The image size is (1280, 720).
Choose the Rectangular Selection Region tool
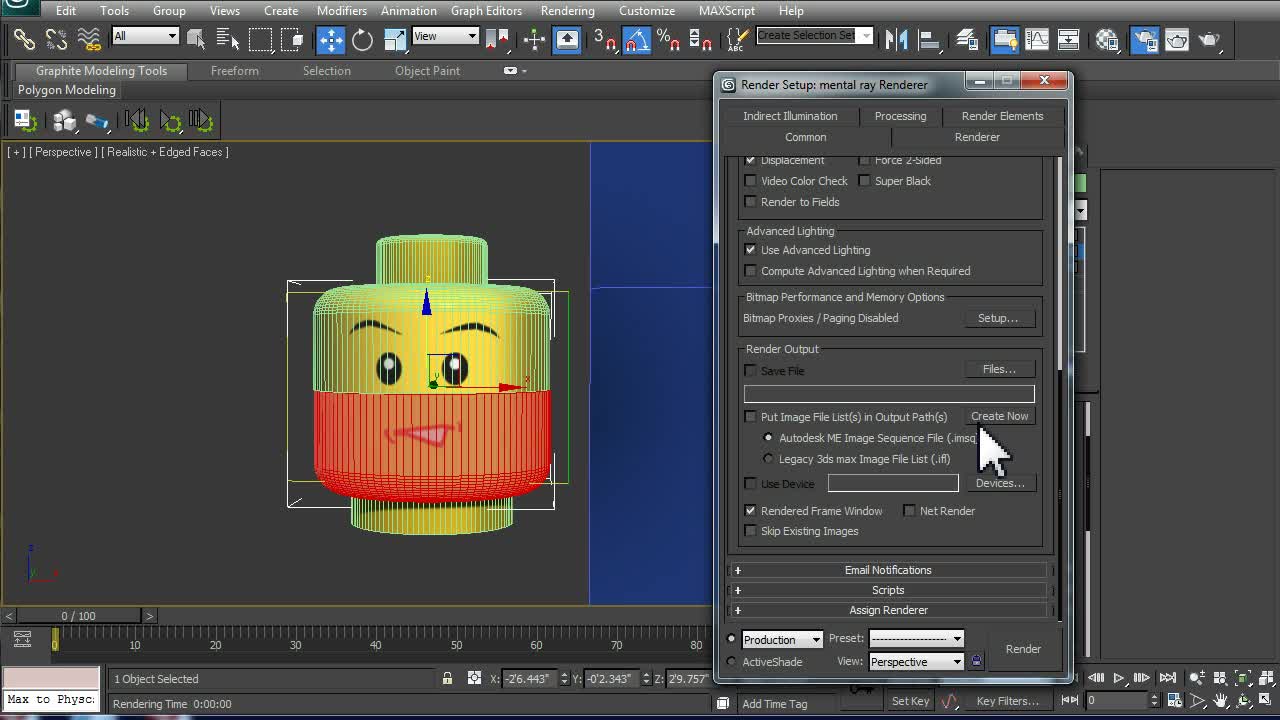pyautogui.click(x=260, y=40)
